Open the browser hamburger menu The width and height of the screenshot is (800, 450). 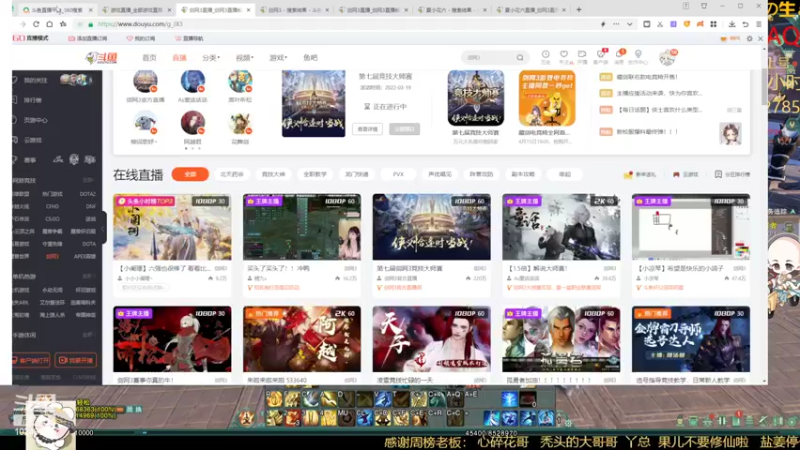point(759,24)
